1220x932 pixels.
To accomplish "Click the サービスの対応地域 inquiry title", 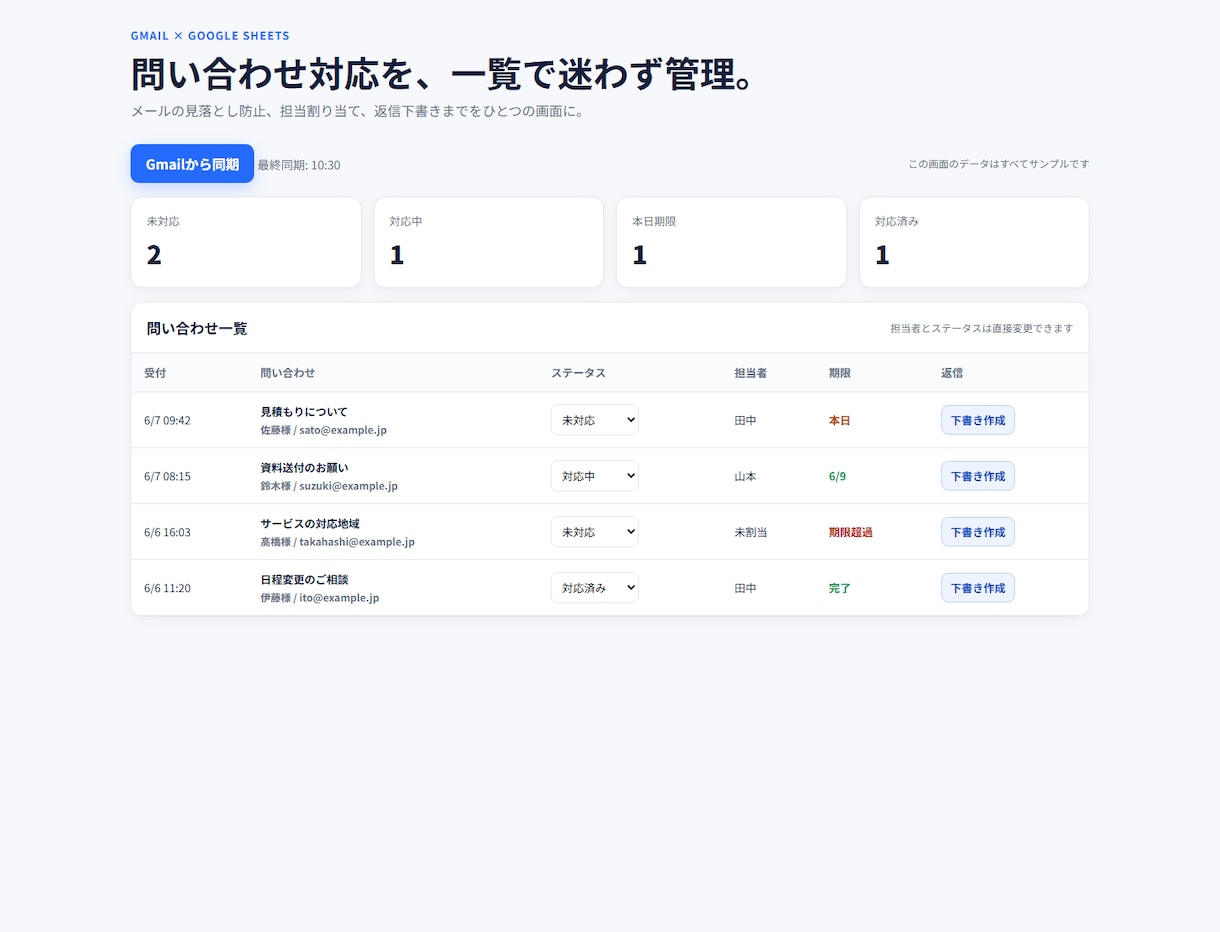I will 310,523.
